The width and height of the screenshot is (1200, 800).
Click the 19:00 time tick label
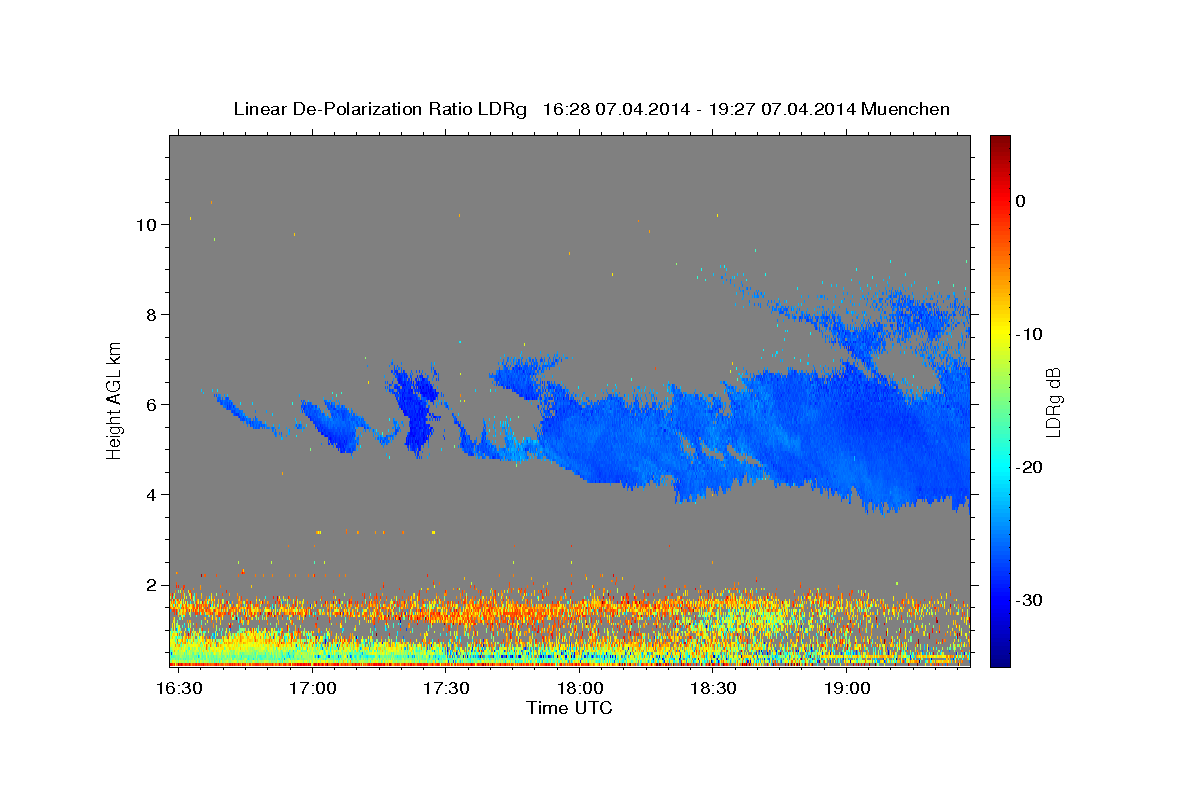point(846,689)
